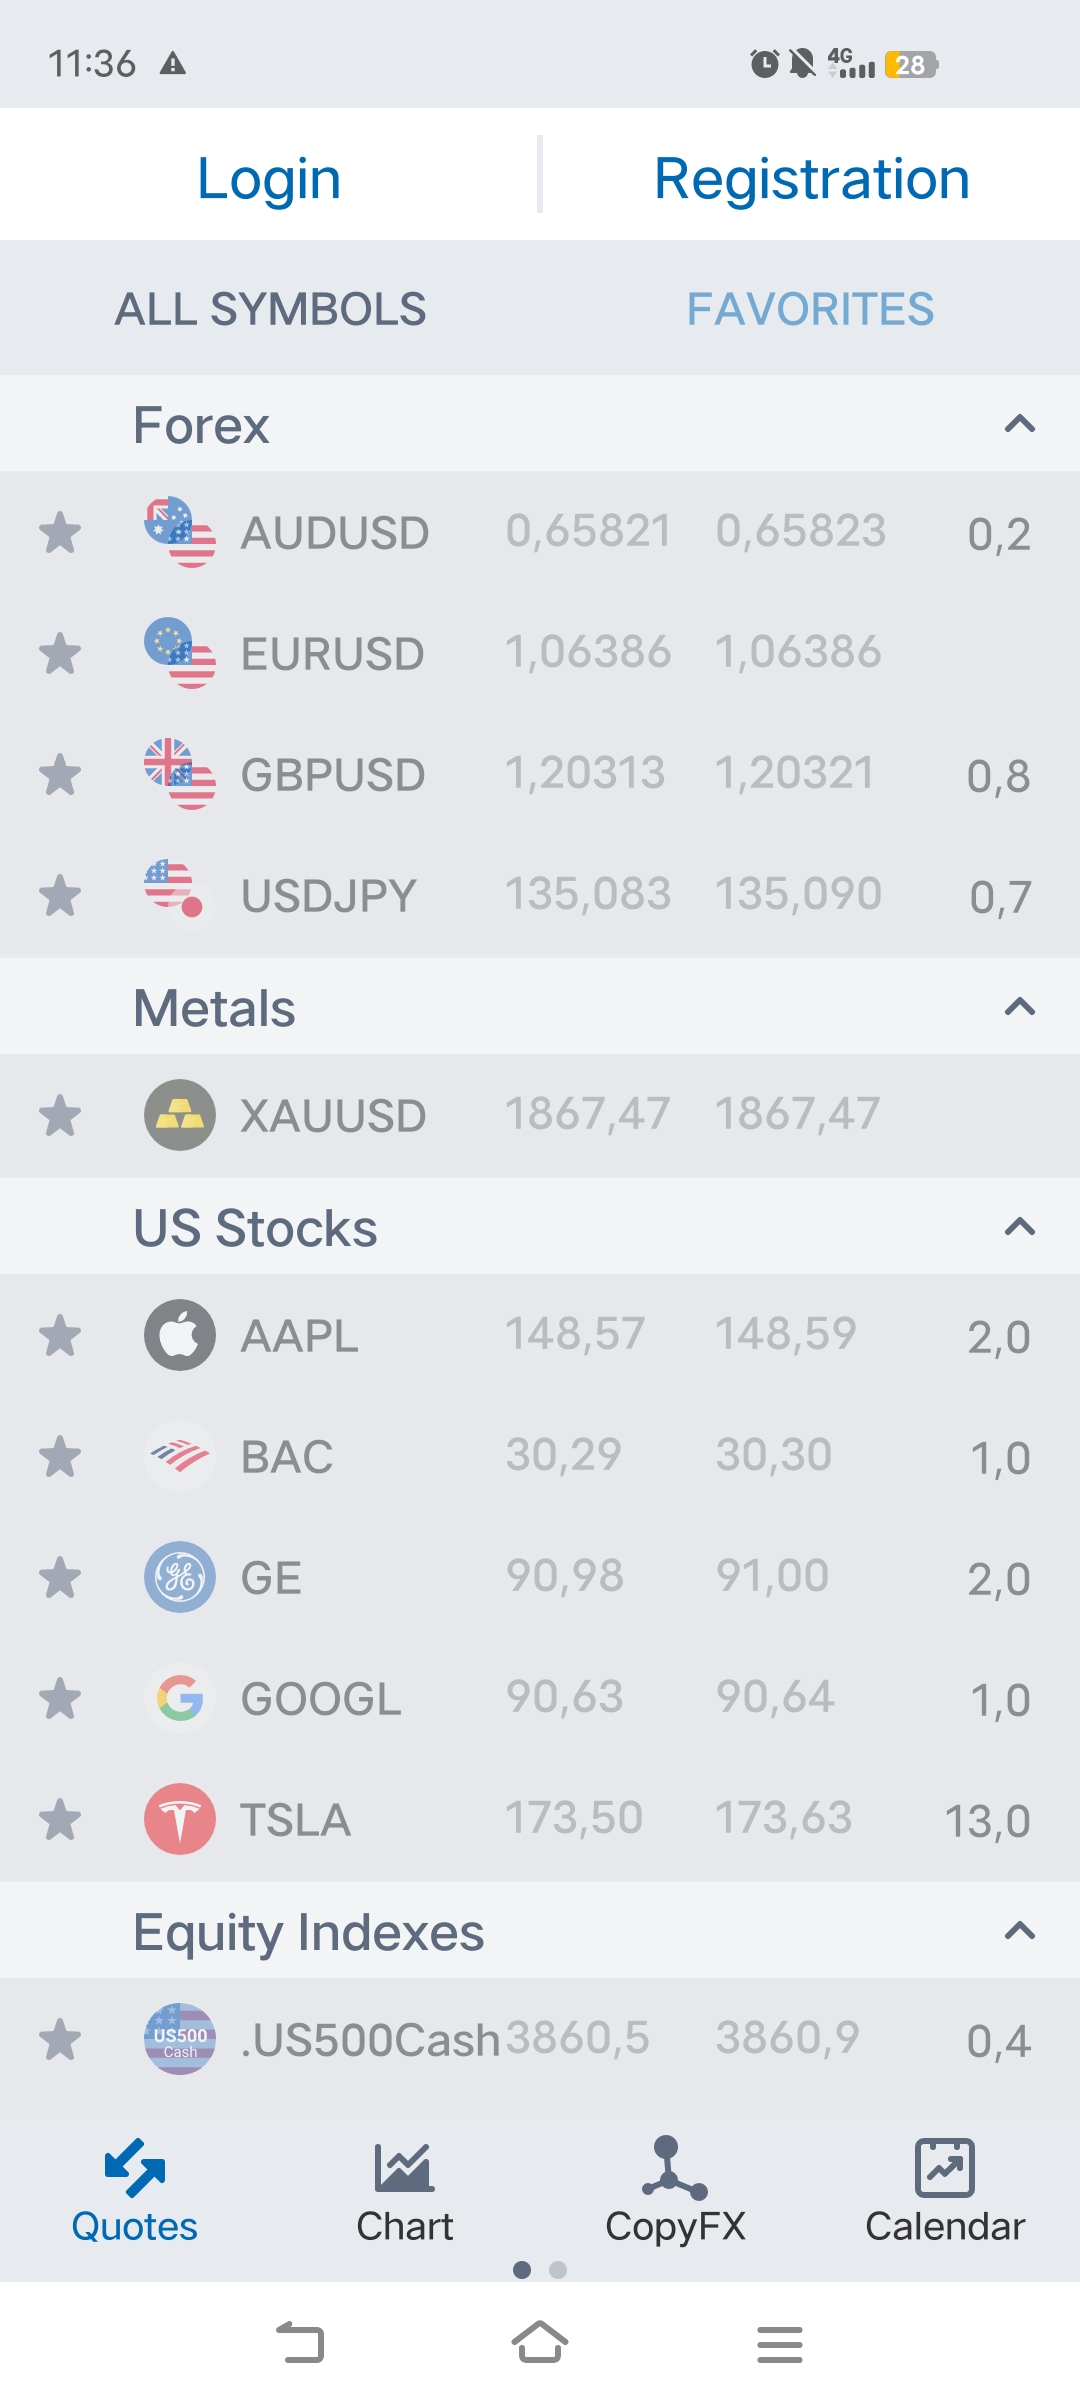
Task: Open the USDJPY quote row
Action: 540,895
